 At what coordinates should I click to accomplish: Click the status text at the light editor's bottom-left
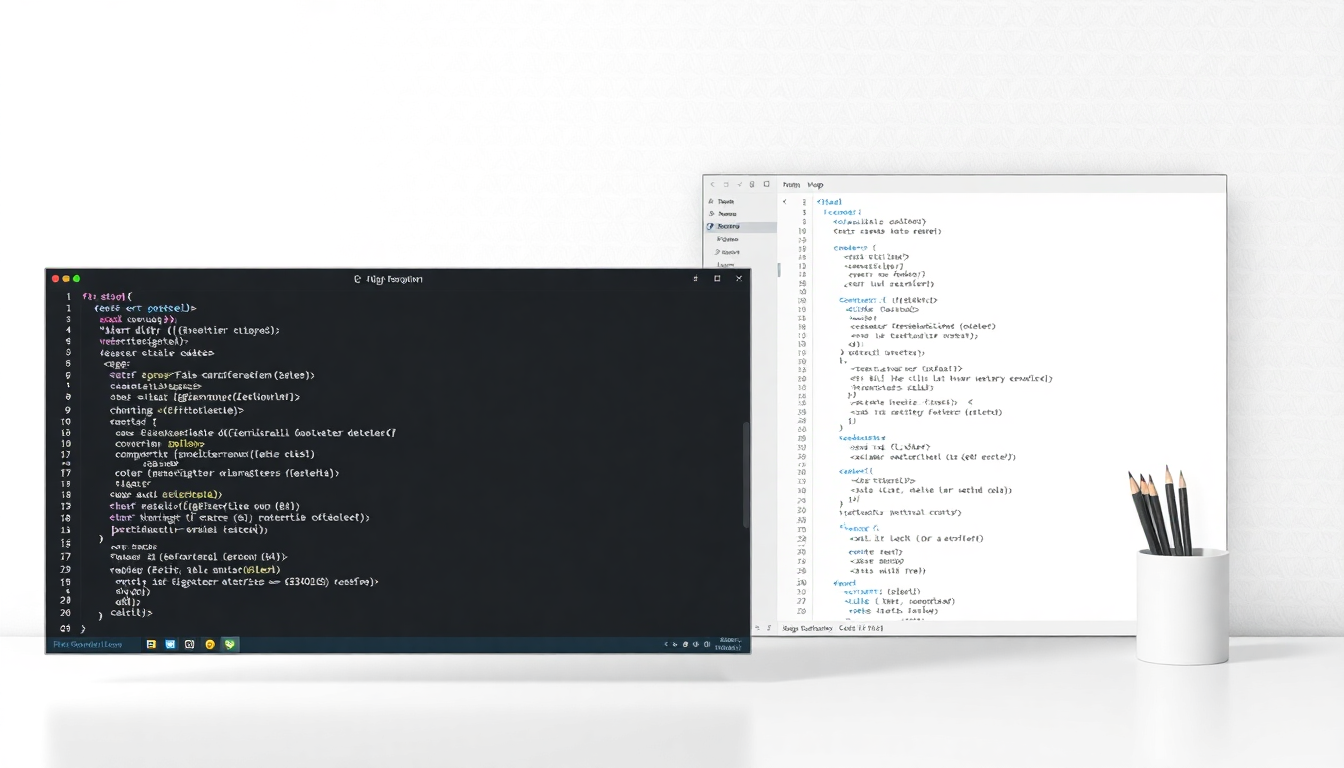tap(807, 628)
